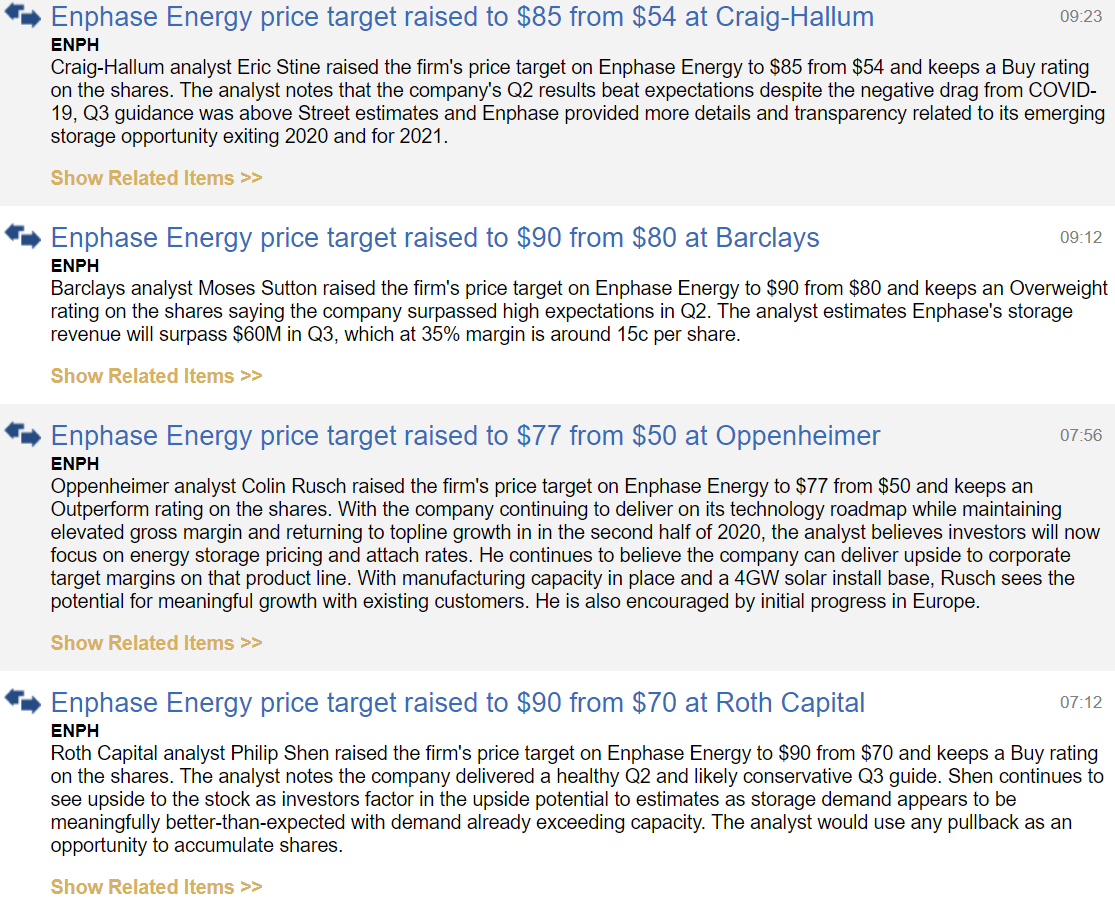1115x916 pixels.
Task: Click the ENPH ticker in the Craig-Hallum story
Action: (x=75, y=46)
